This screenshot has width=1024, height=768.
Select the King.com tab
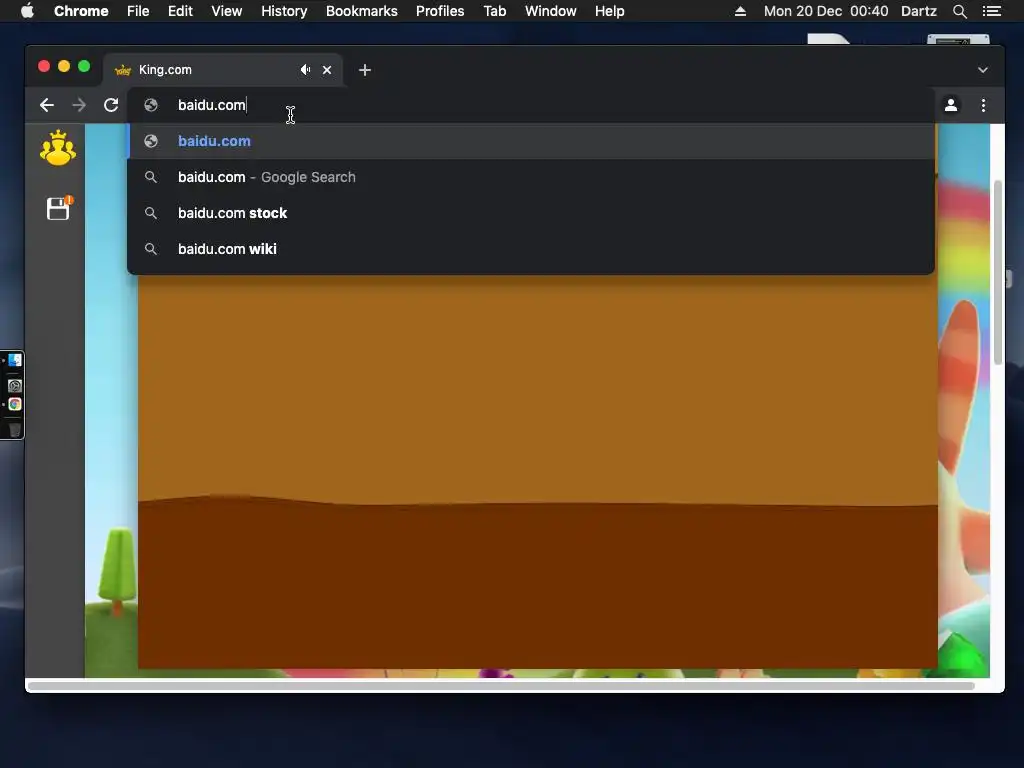tap(222, 70)
